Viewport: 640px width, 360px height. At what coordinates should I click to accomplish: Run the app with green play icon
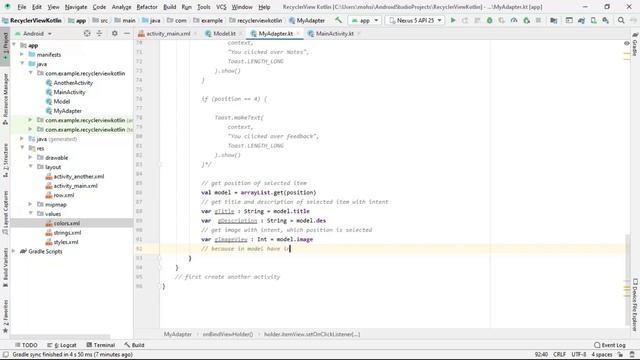[x=453, y=20]
